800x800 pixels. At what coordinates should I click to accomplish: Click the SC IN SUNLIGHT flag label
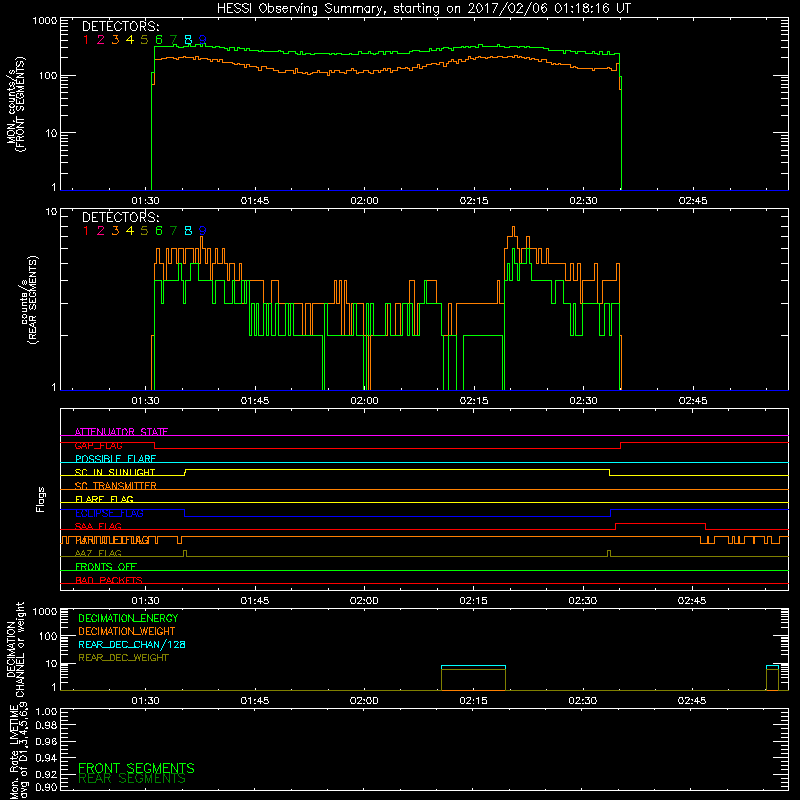pyautogui.click(x=115, y=472)
